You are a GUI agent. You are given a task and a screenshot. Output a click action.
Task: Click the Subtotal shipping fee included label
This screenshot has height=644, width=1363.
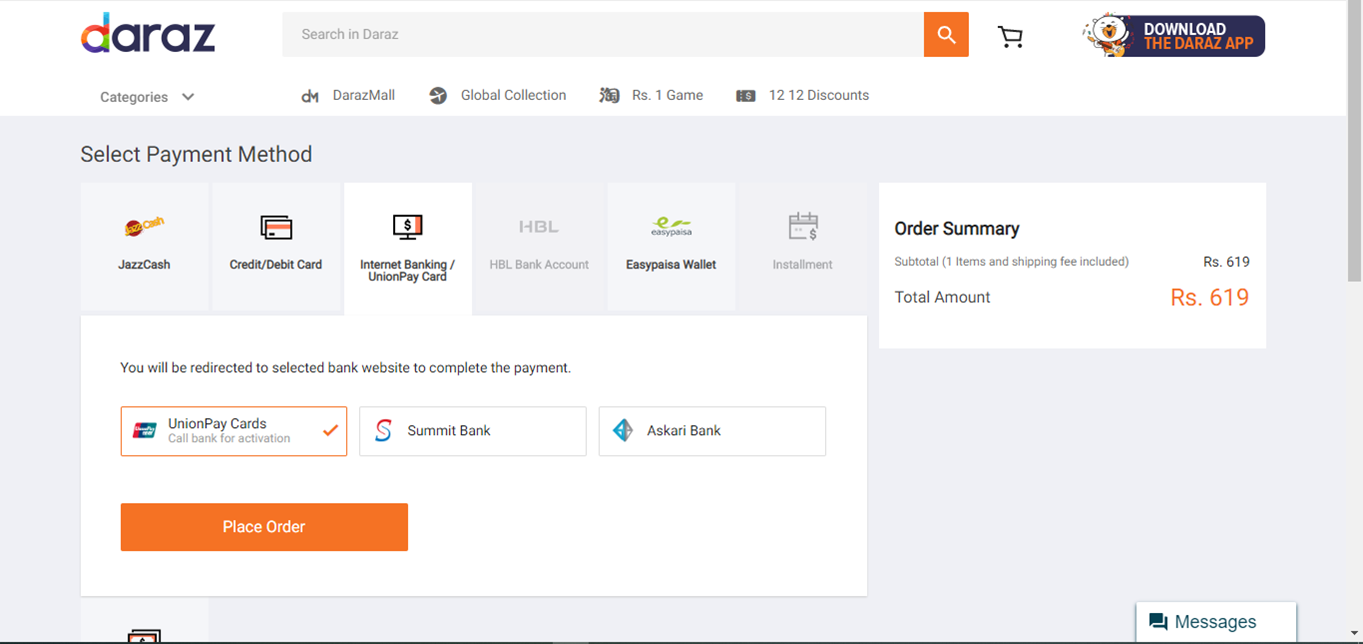tap(1012, 262)
